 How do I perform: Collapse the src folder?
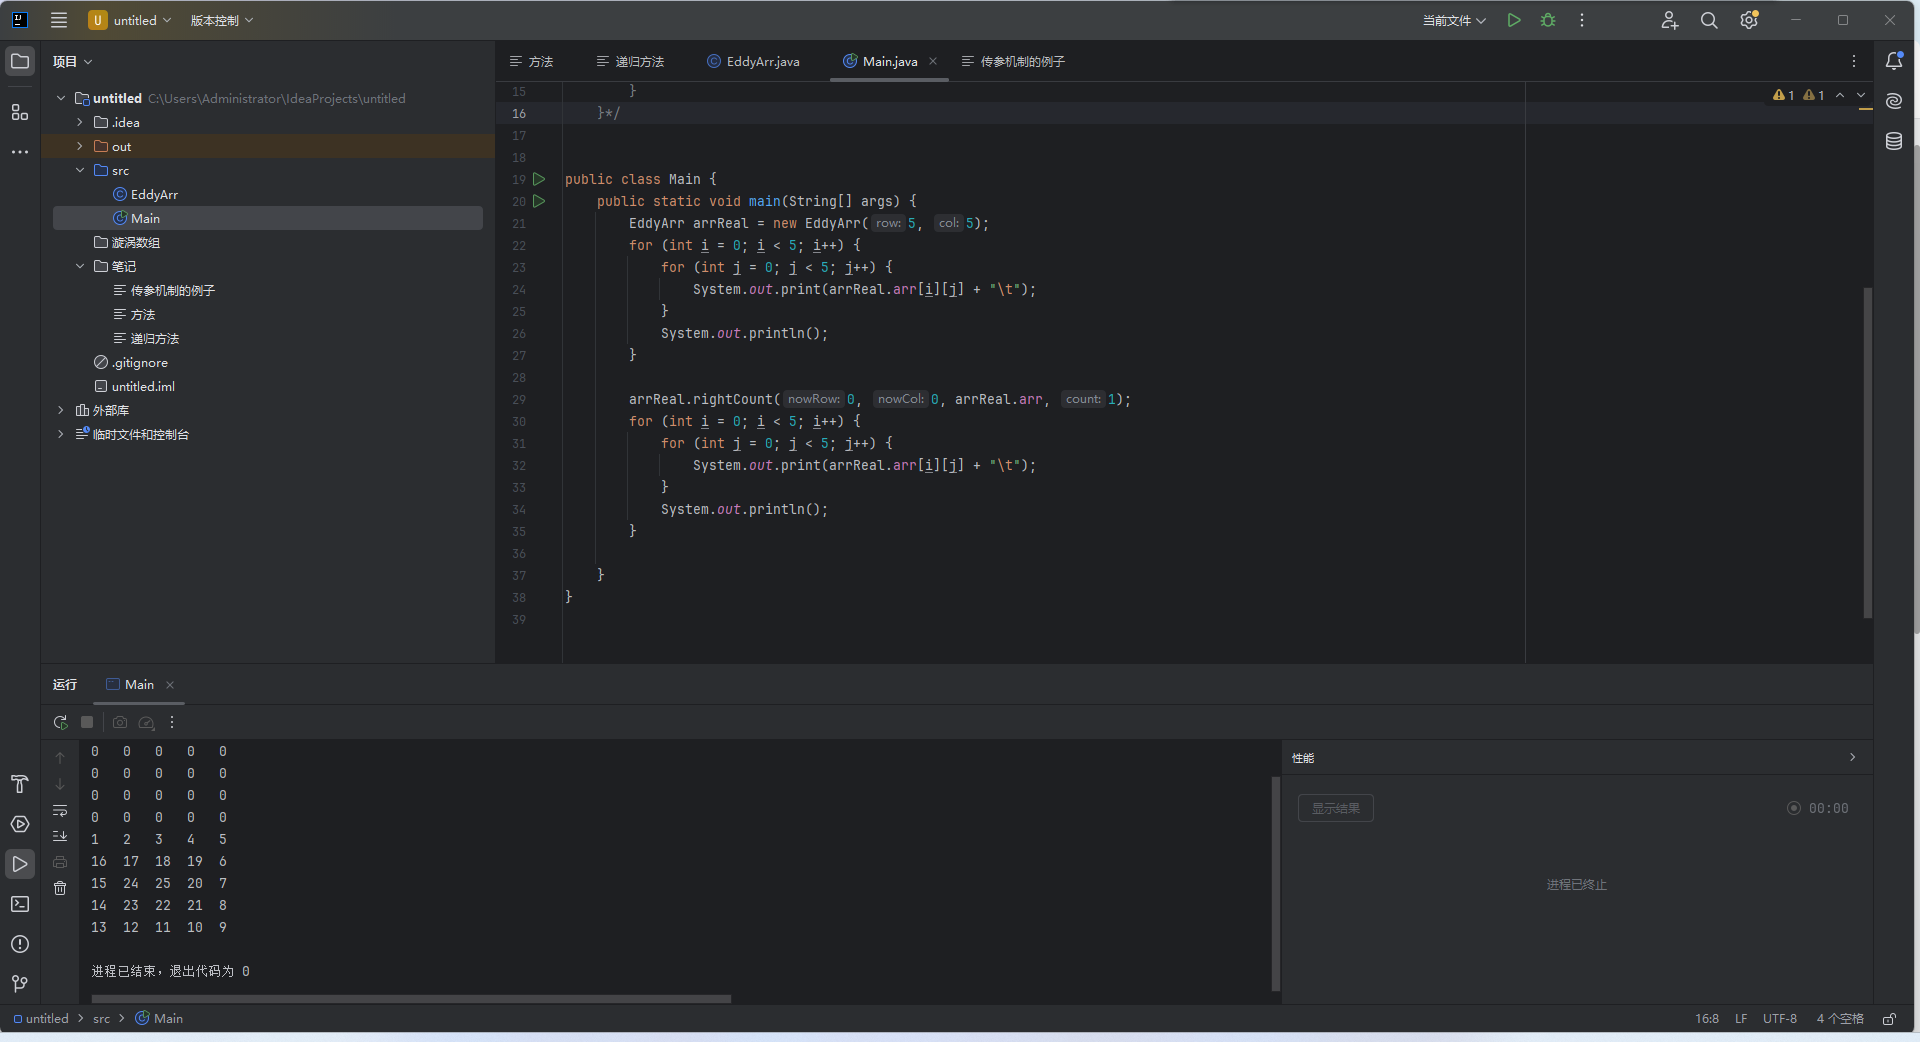point(80,170)
